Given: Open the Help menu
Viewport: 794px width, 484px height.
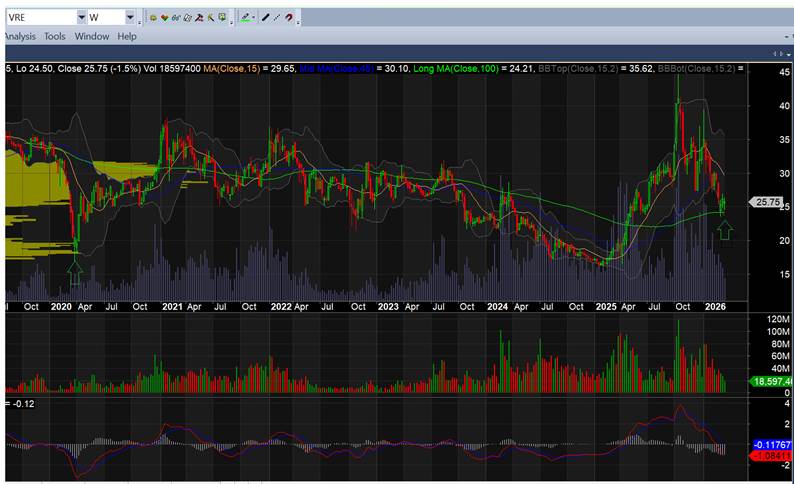Looking at the screenshot, I should (127, 36).
